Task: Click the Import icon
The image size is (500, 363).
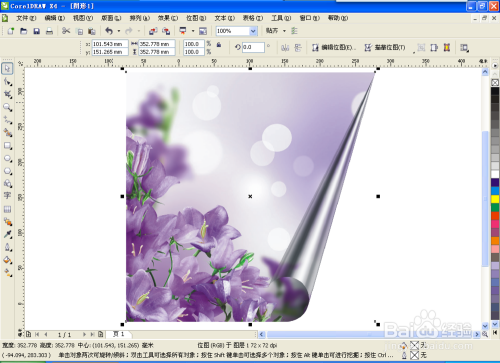Action: click(153, 31)
